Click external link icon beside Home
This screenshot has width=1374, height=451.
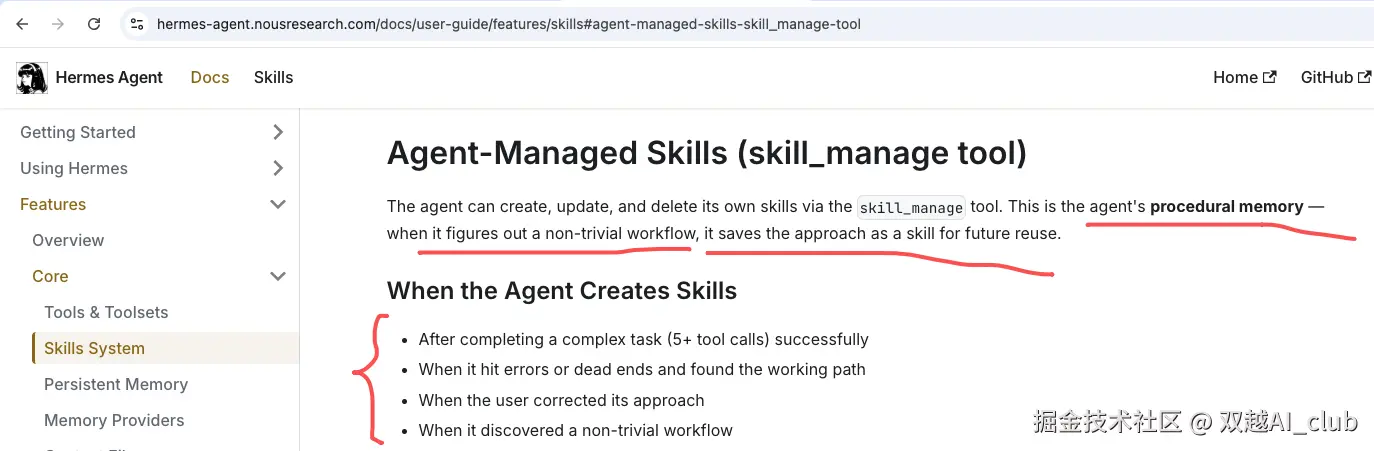pos(1270,77)
